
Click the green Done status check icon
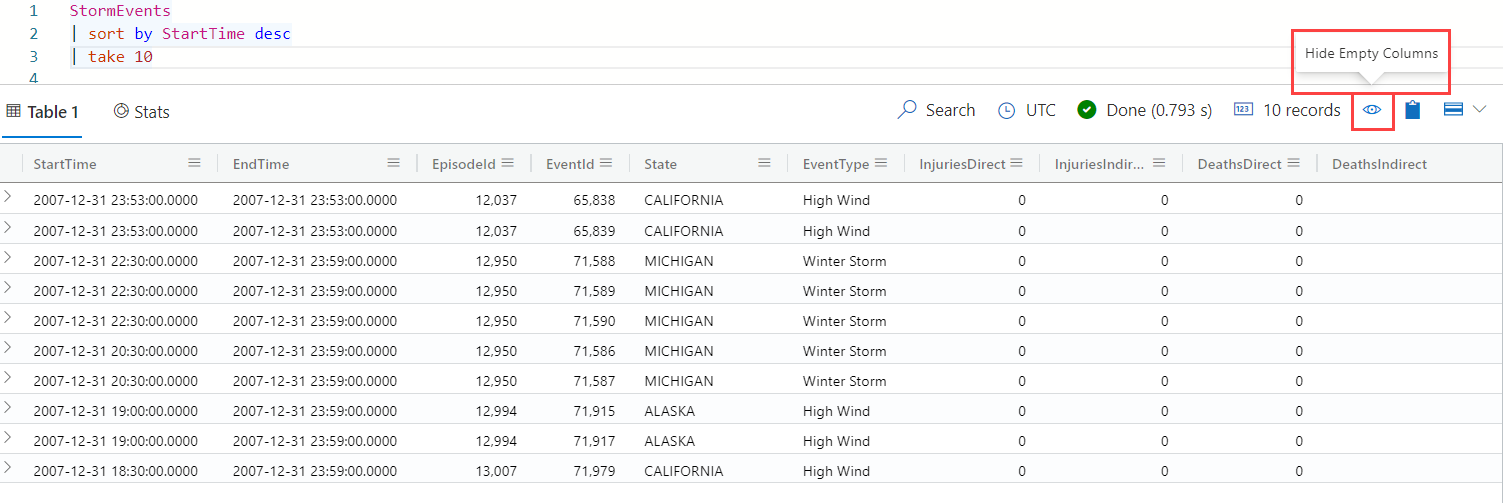pos(1087,110)
